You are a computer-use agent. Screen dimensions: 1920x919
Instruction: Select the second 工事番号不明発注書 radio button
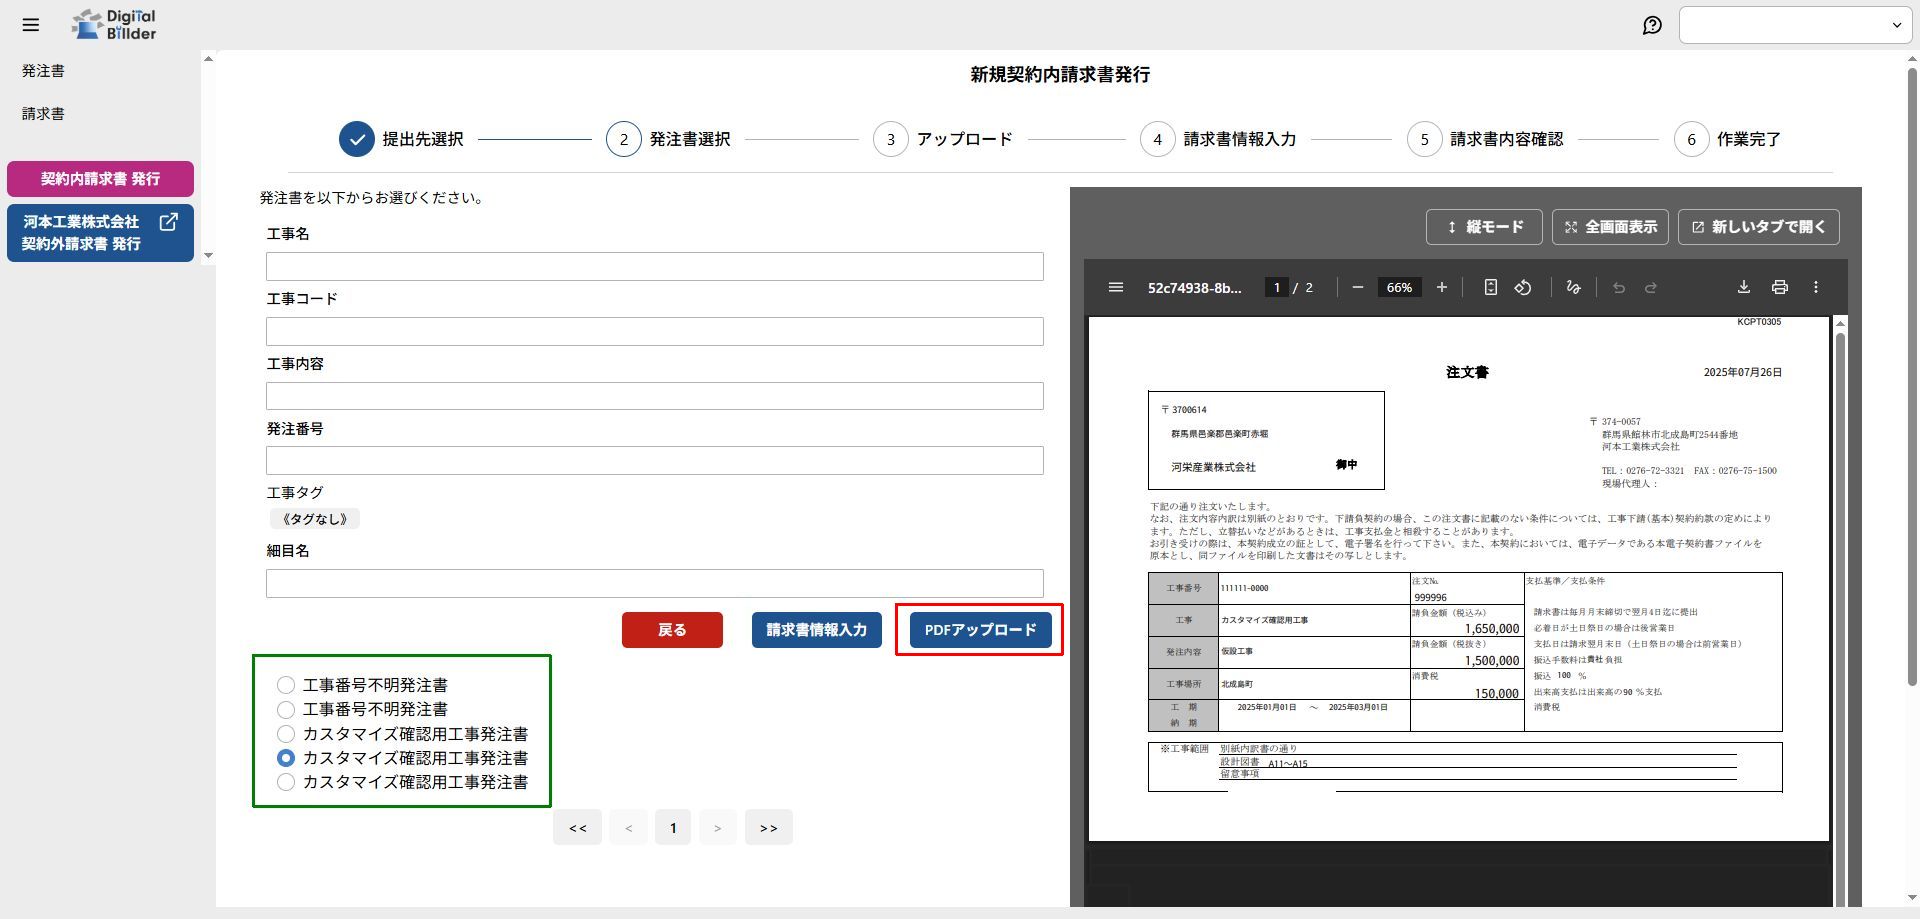(x=286, y=710)
